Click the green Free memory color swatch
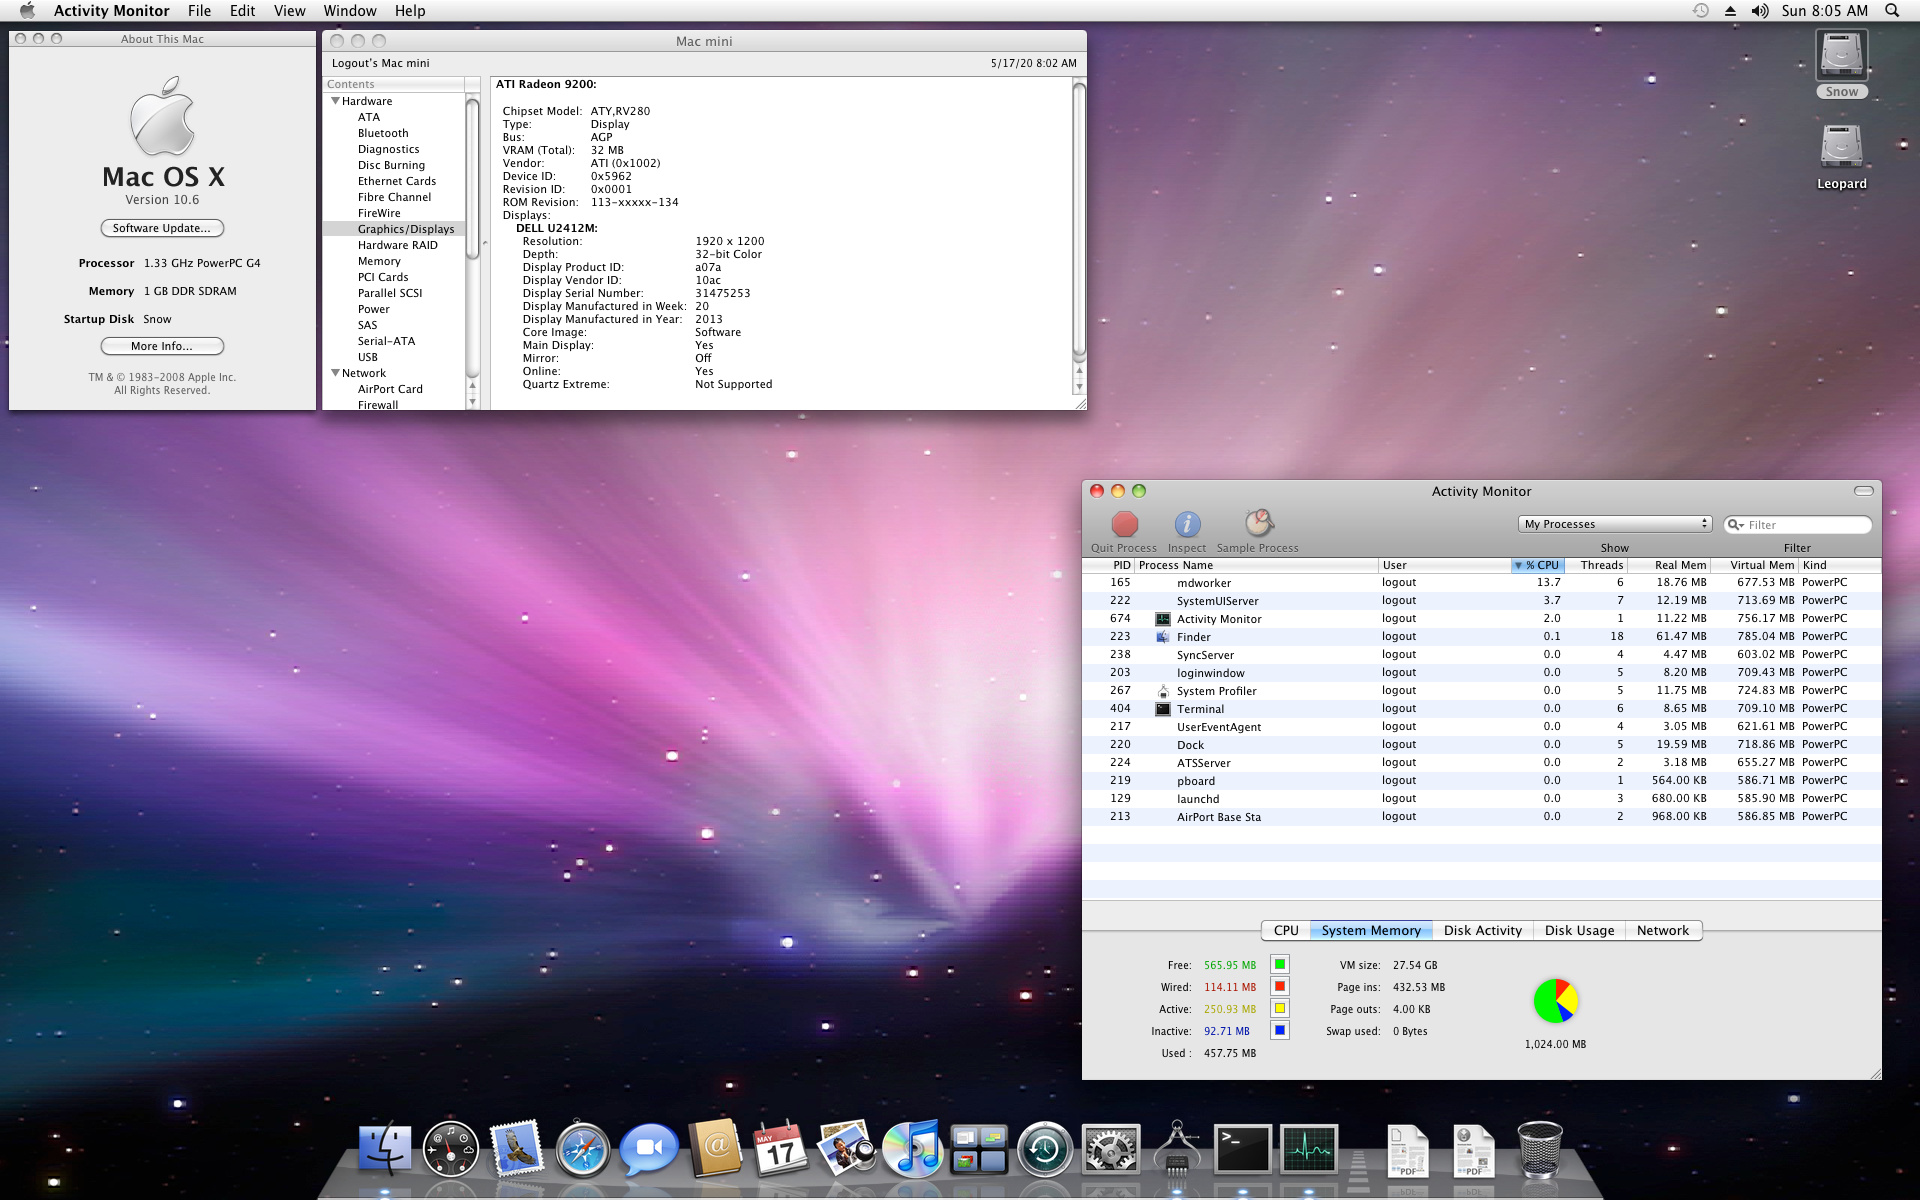This screenshot has width=1920, height=1200. (x=1279, y=965)
